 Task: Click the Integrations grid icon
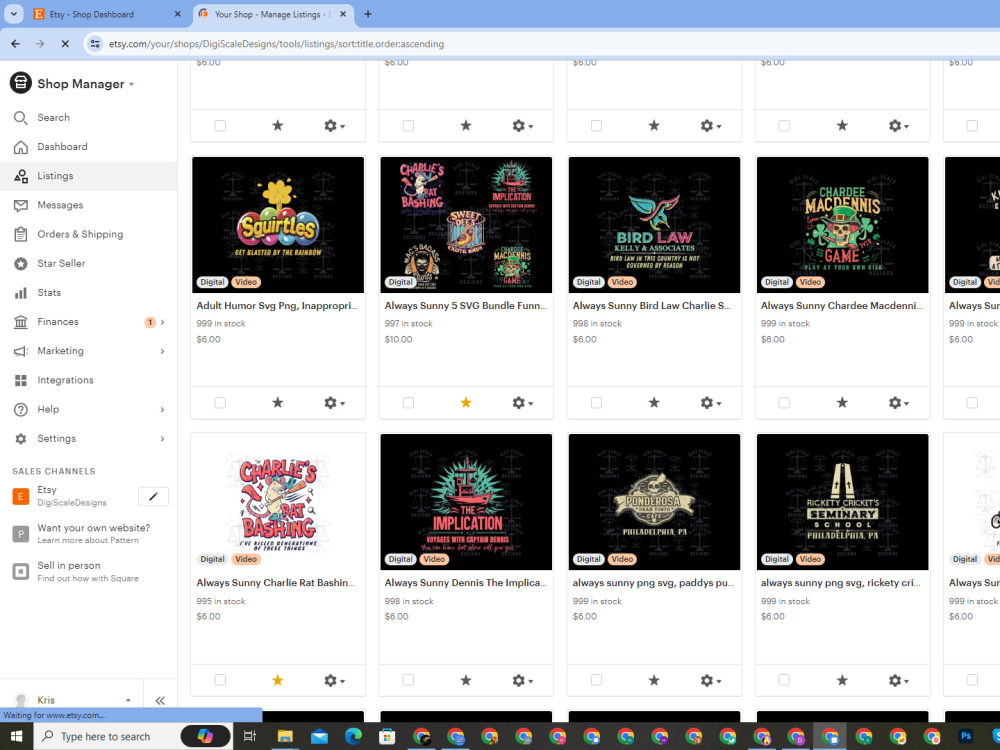pos(21,380)
